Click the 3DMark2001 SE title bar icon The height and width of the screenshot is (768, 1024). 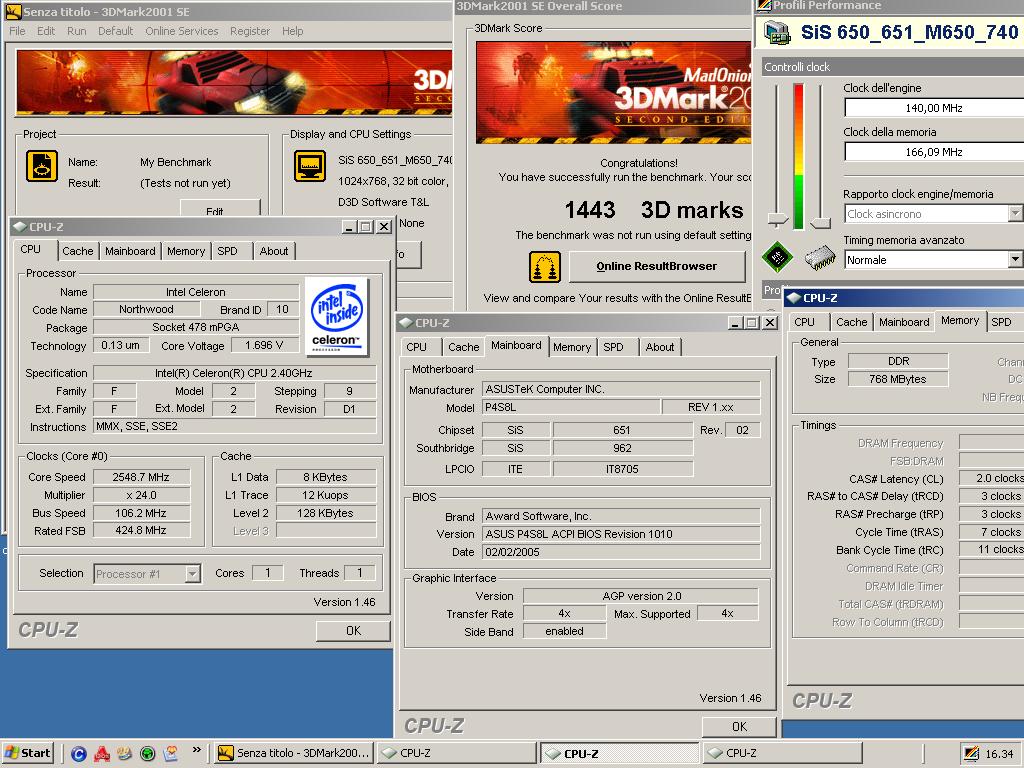[13, 12]
